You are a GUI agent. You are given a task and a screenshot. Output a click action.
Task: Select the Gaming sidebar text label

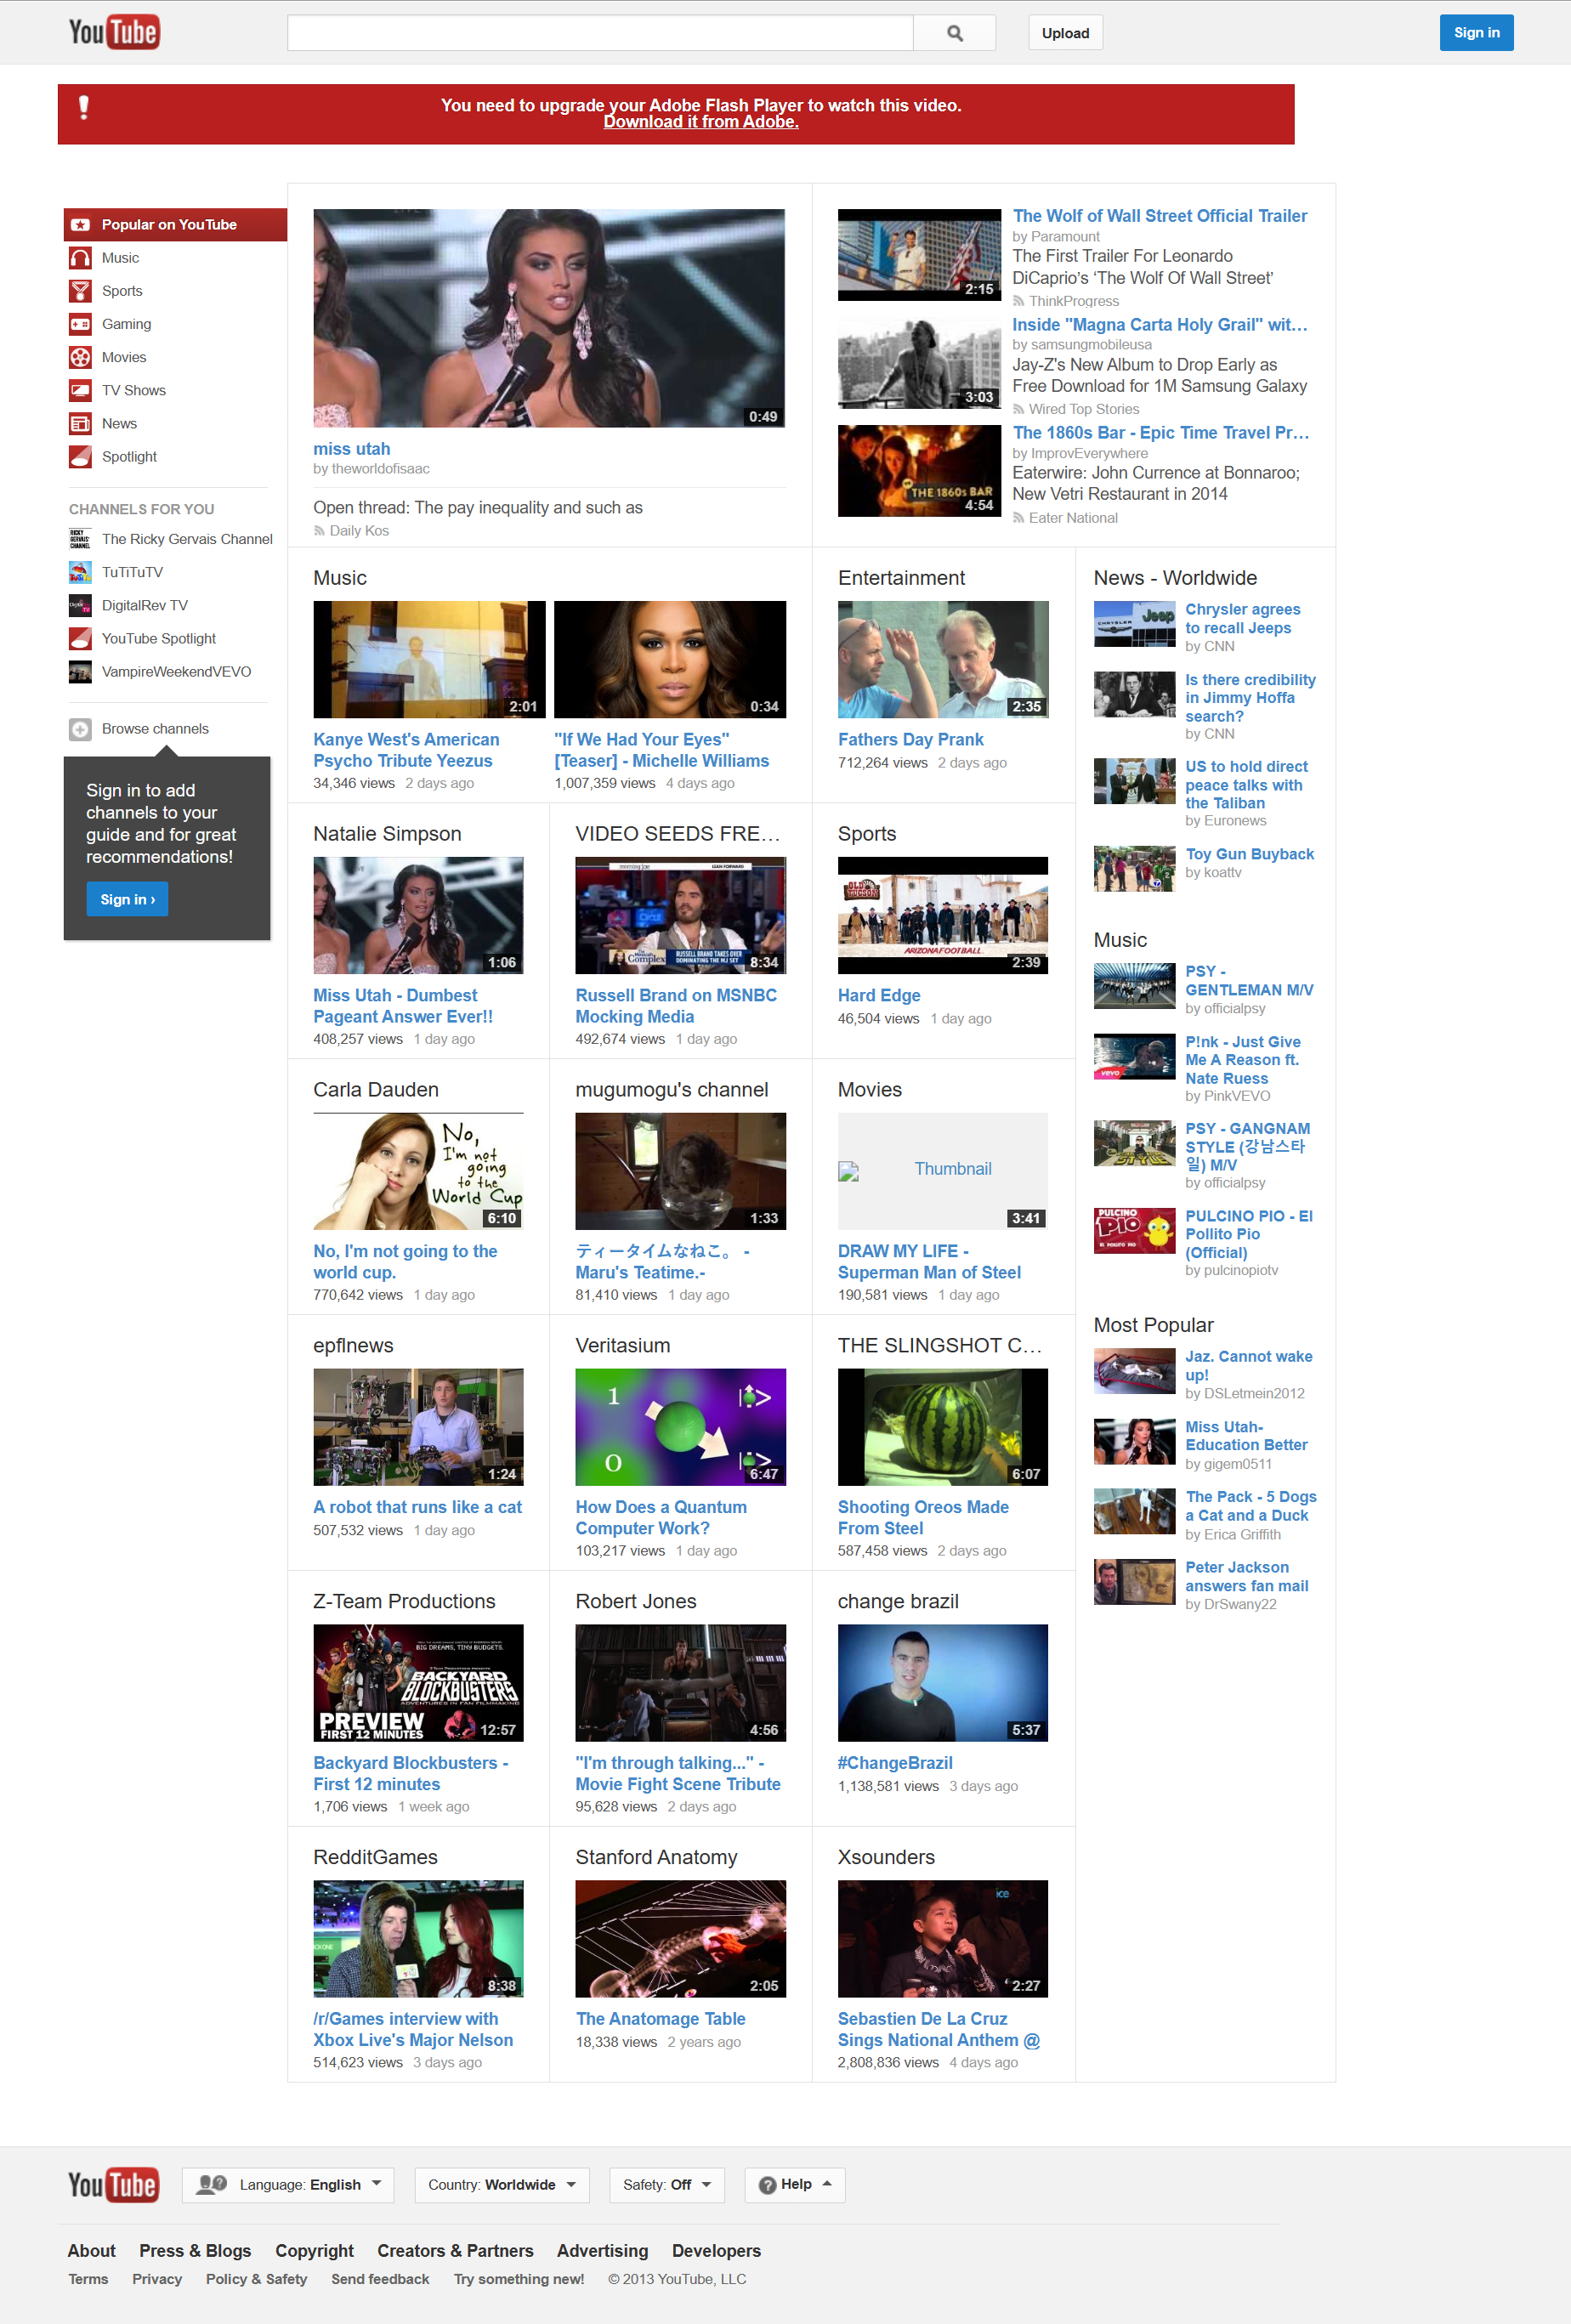click(126, 324)
